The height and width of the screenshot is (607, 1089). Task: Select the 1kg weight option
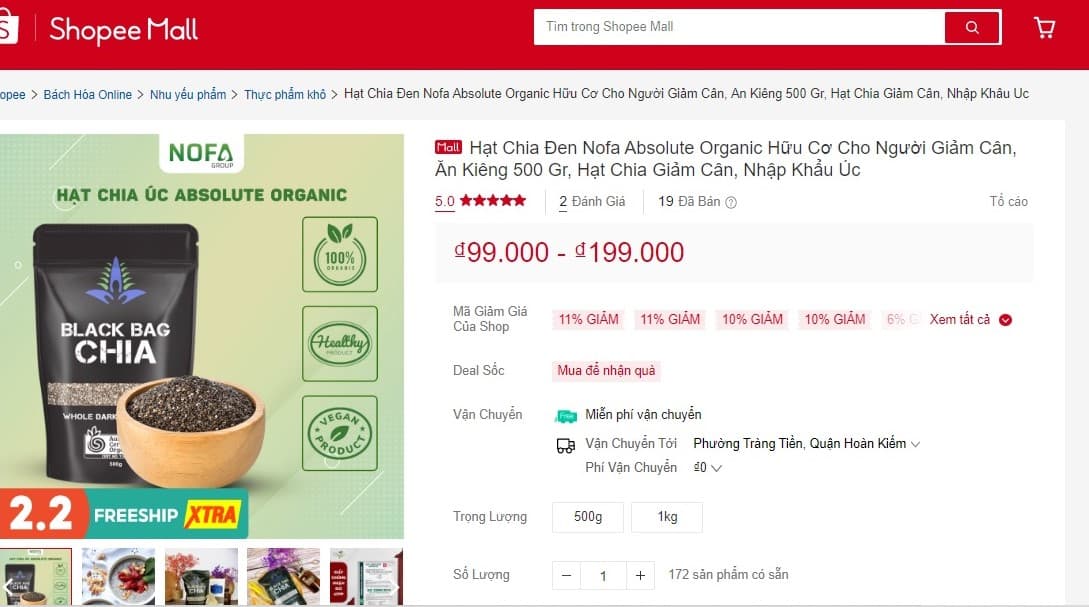667,517
